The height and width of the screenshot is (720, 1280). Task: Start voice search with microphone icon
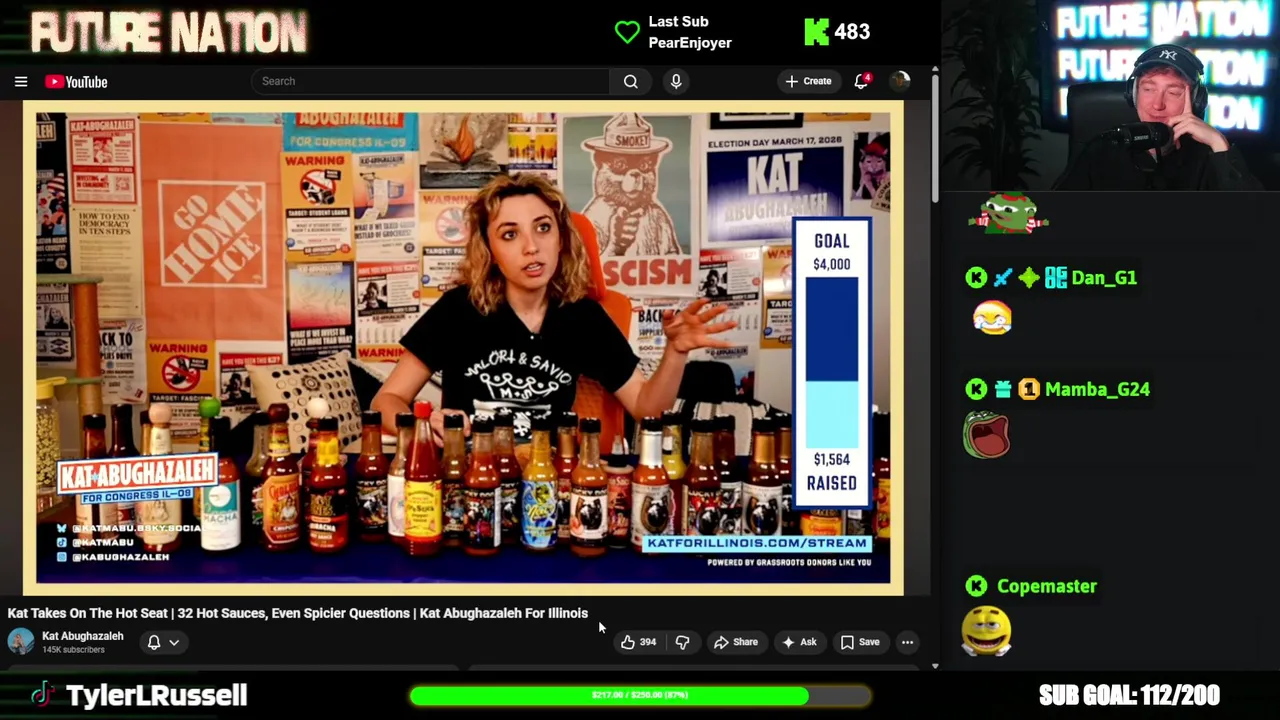676,81
